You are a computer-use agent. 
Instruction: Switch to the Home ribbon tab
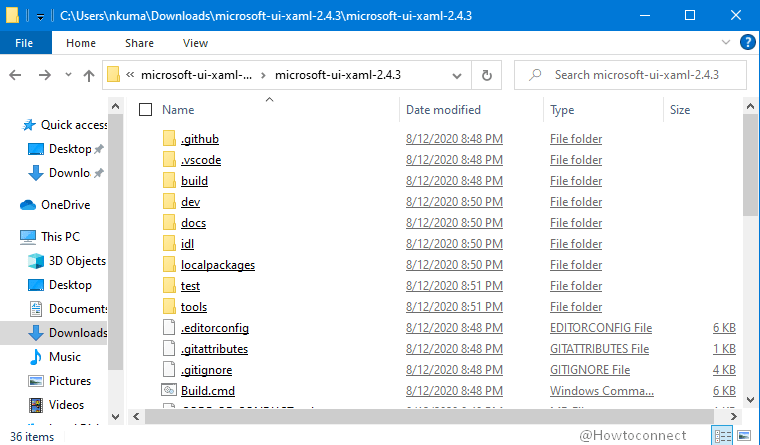[81, 43]
